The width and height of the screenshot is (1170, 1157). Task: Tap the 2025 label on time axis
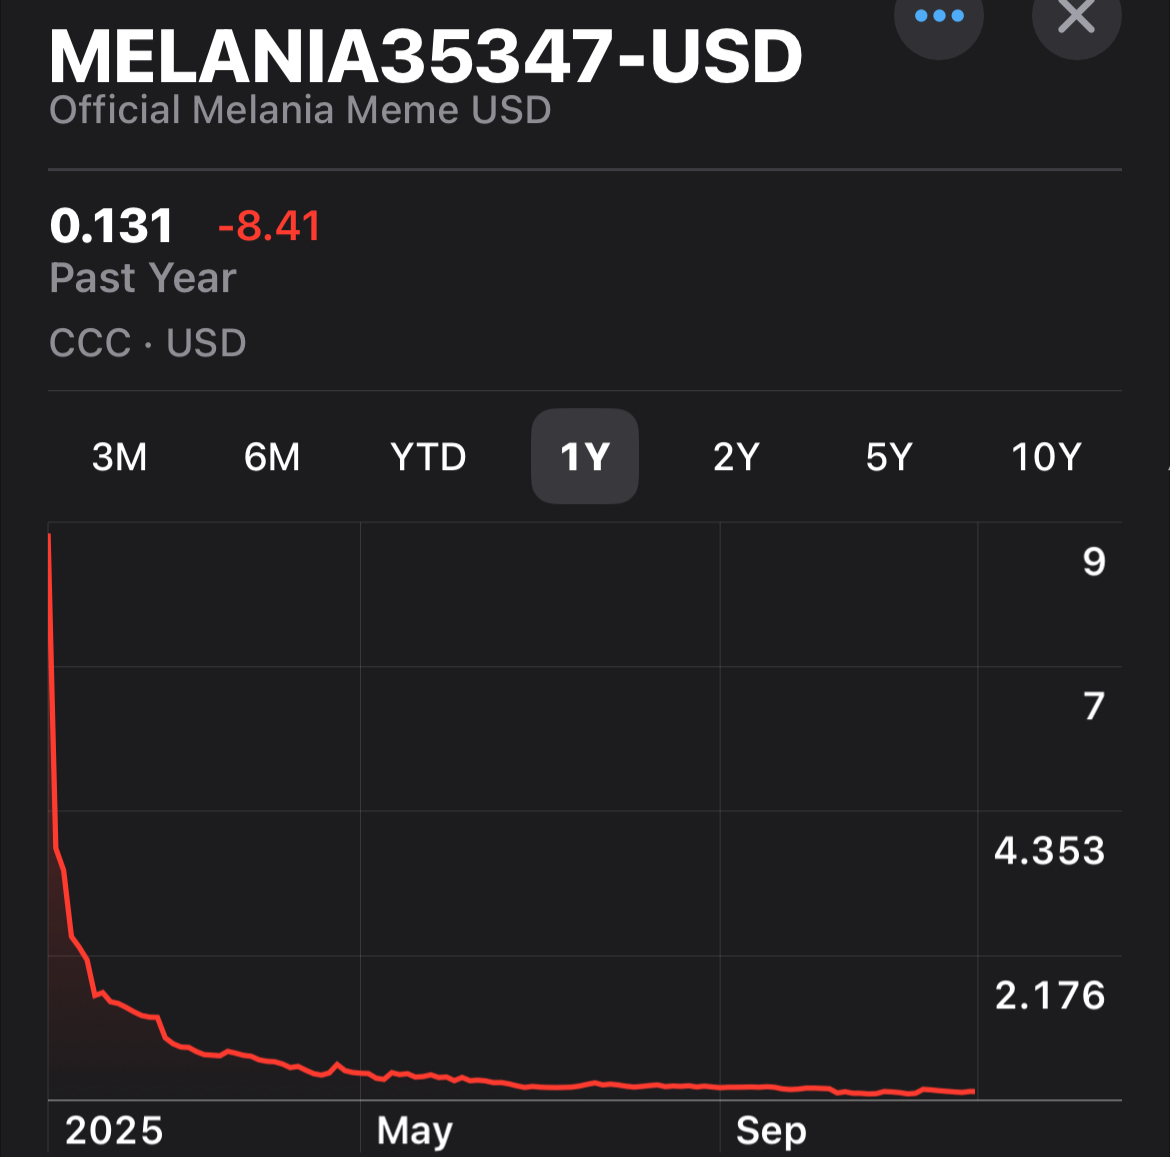click(114, 1131)
